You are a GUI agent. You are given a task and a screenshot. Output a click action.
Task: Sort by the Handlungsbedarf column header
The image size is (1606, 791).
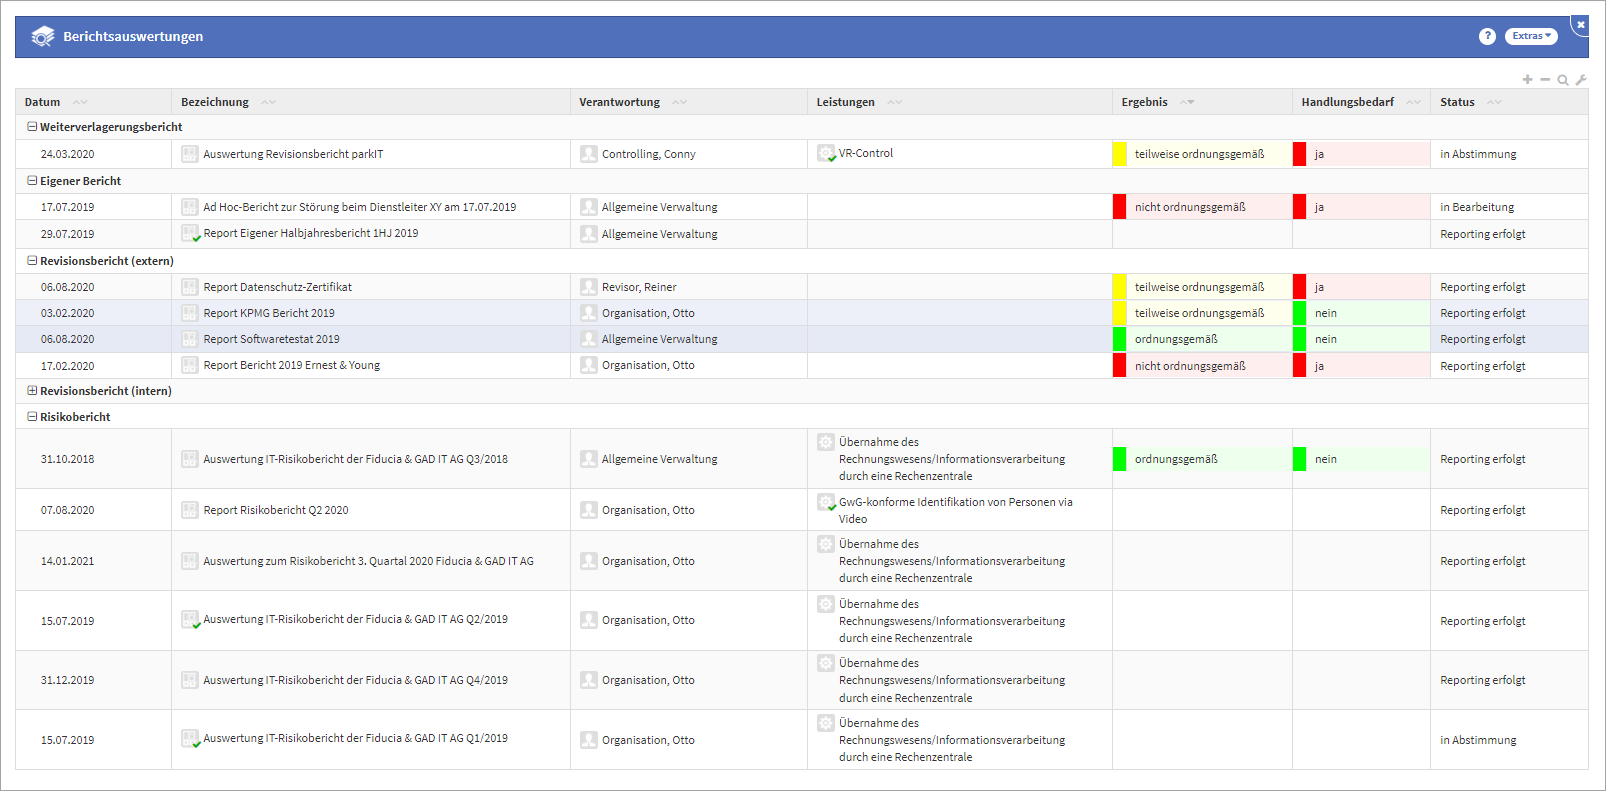click(x=1347, y=102)
